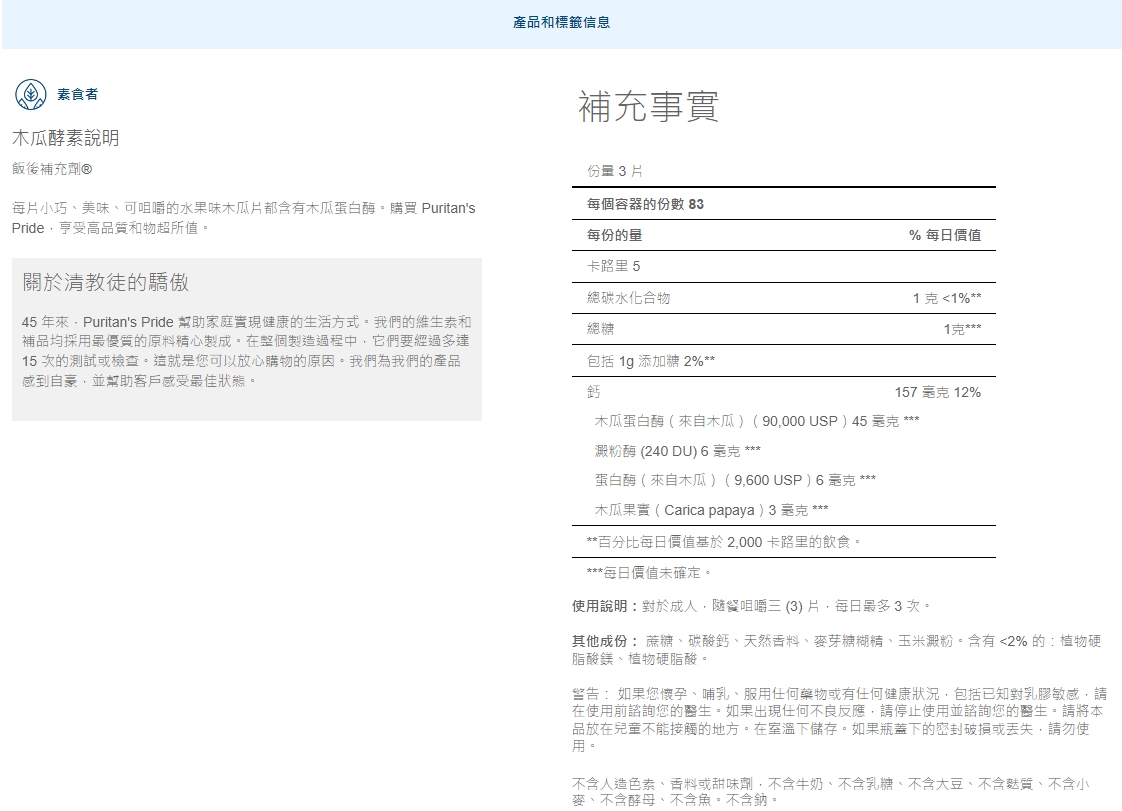This screenshot has width=1122, height=811.
Task: Click the 飯後補充劑® text
Action: coord(52,169)
